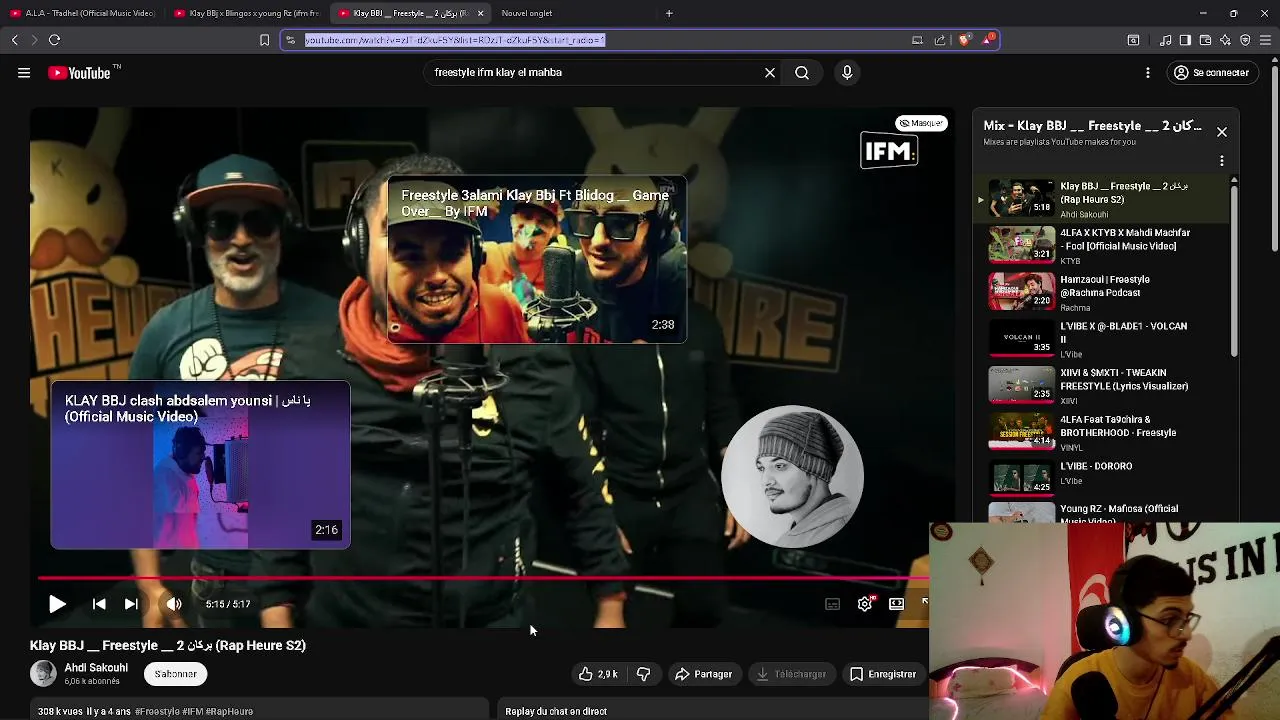
Task: Play the video with the play button
Action: [57, 604]
